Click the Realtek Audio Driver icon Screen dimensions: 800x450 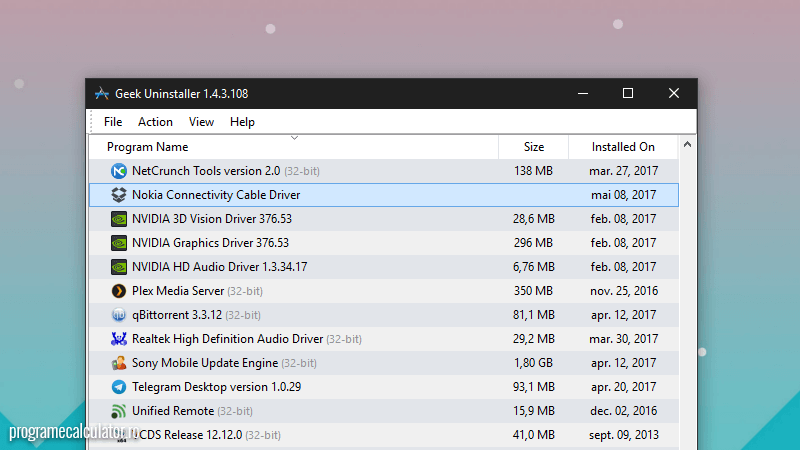119,339
